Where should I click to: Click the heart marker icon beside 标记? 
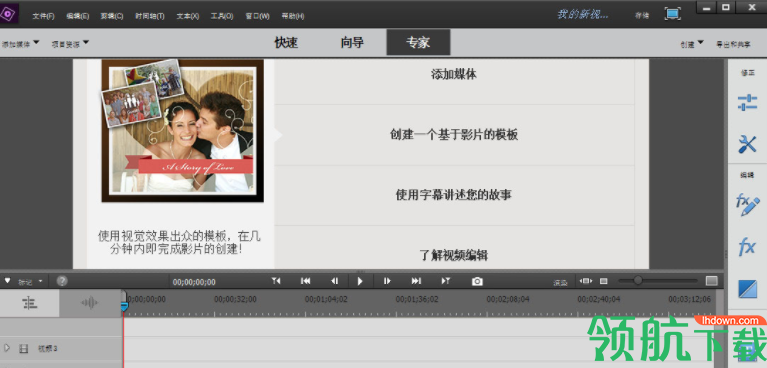click(x=7, y=281)
